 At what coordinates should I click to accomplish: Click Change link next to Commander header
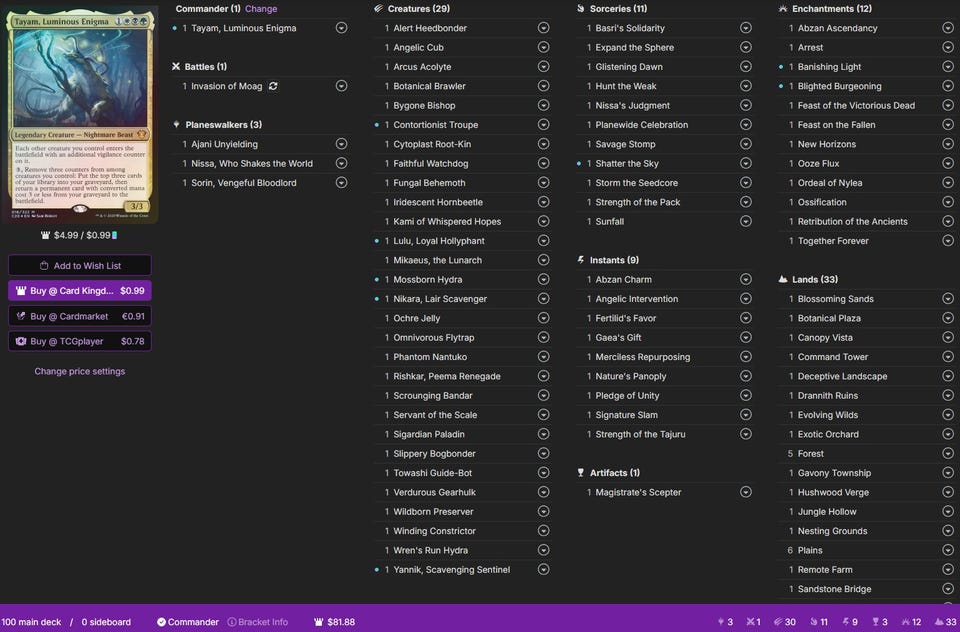[261, 9]
